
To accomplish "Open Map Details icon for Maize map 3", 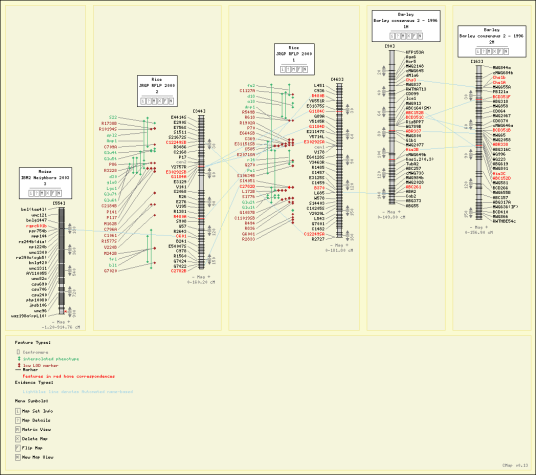I will click(x=37, y=193).
